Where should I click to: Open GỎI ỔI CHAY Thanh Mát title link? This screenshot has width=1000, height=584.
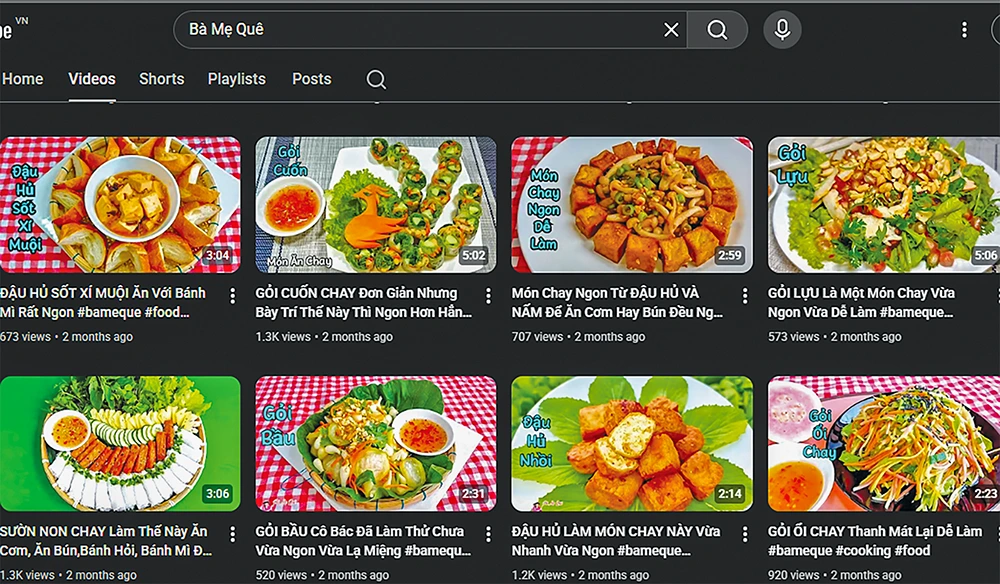click(874, 541)
